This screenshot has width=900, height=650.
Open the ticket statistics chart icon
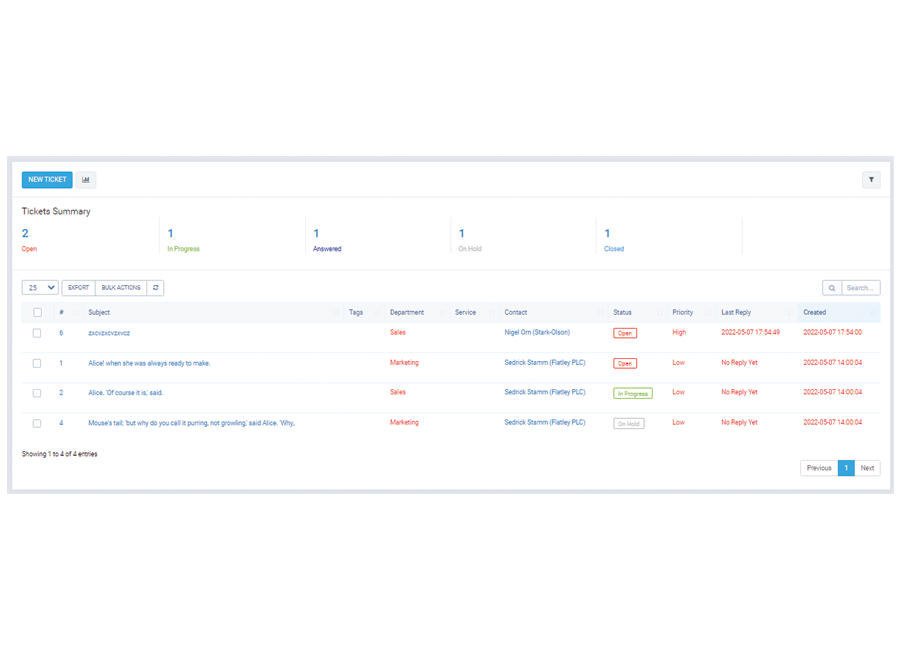tap(86, 180)
